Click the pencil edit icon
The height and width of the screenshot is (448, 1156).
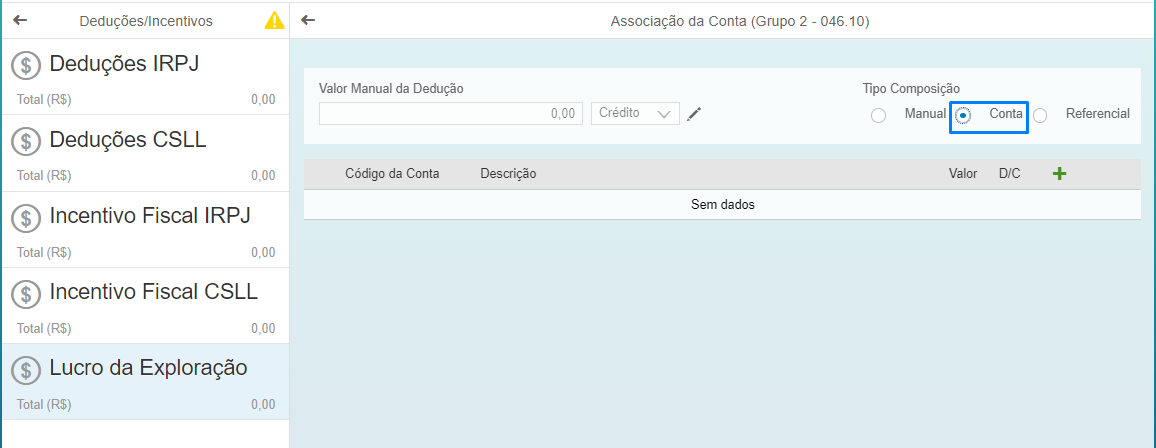[694, 113]
